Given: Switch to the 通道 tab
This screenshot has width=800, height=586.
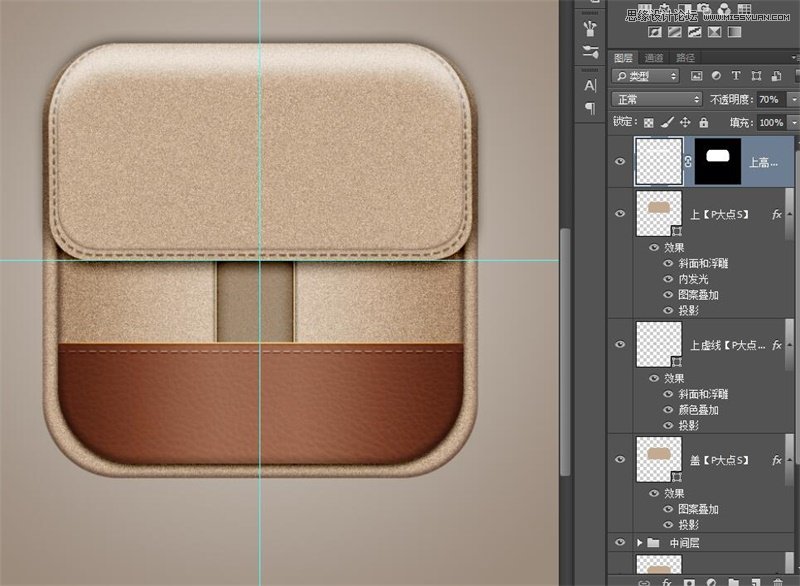Looking at the screenshot, I should tap(654, 58).
